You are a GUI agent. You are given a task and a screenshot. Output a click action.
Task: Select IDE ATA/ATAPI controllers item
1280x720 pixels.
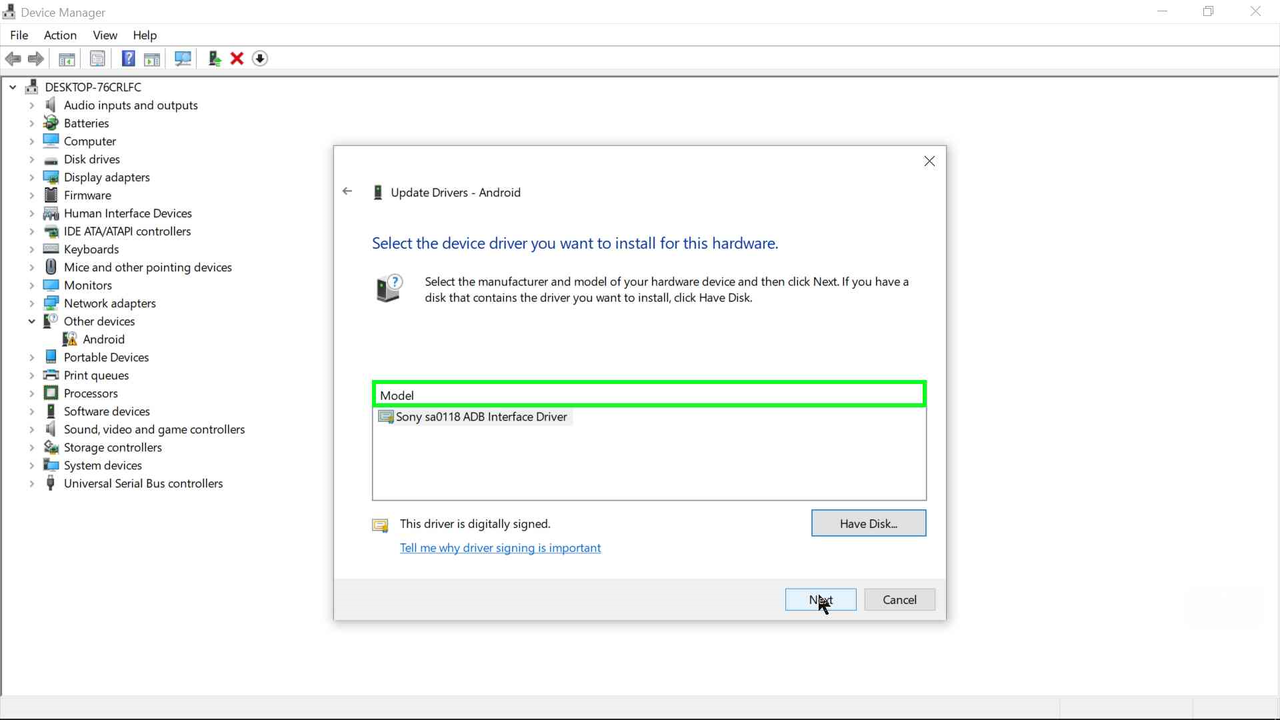pos(127,231)
